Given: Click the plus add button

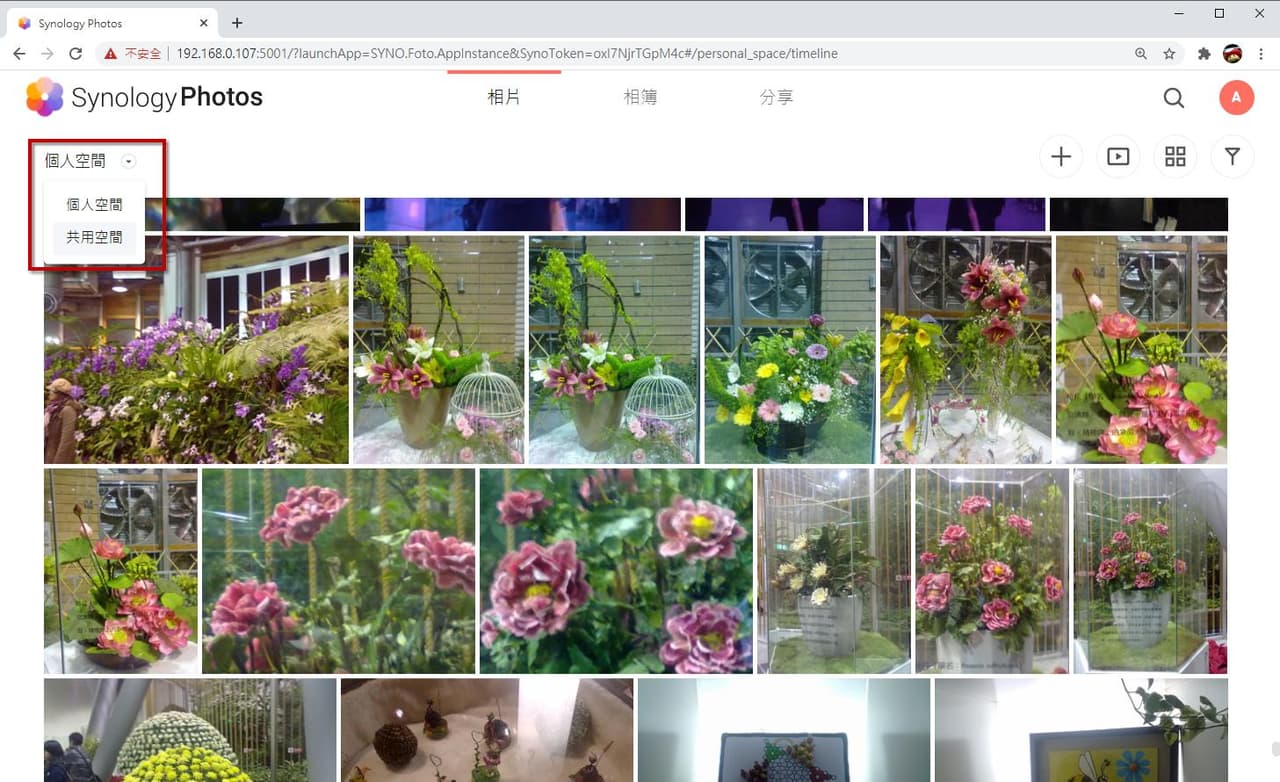Looking at the screenshot, I should [1061, 157].
